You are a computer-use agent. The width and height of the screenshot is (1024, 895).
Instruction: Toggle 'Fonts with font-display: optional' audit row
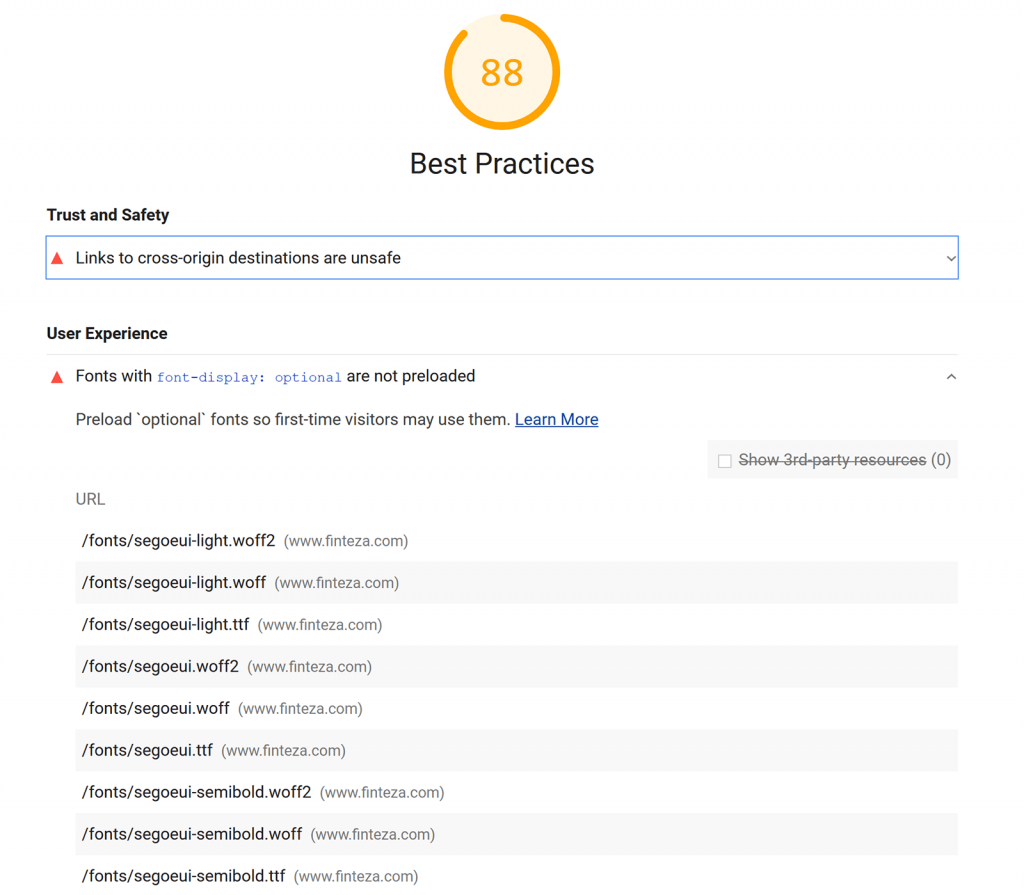coord(502,376)
